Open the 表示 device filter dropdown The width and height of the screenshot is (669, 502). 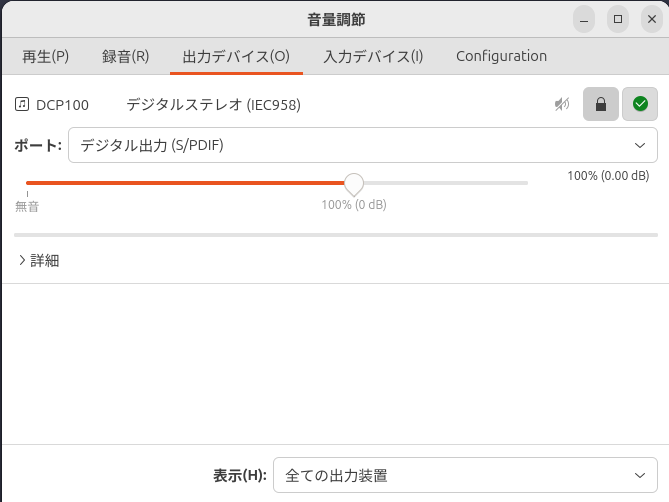click(465, 475)
